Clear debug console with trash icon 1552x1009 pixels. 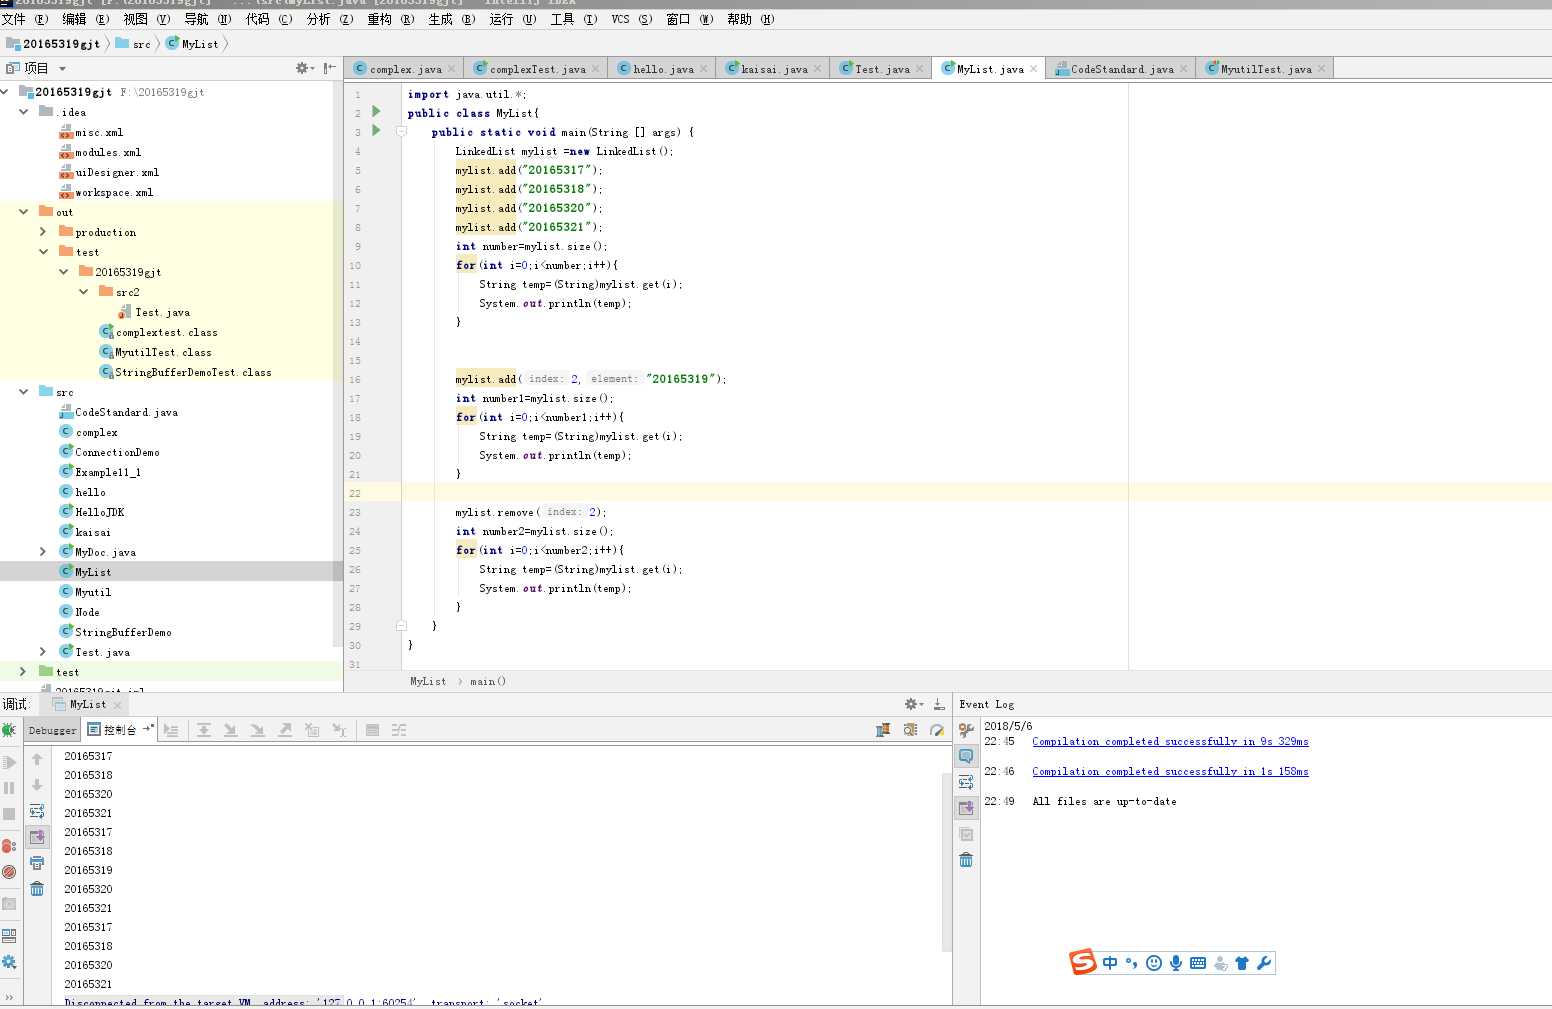tap(37, 889)
